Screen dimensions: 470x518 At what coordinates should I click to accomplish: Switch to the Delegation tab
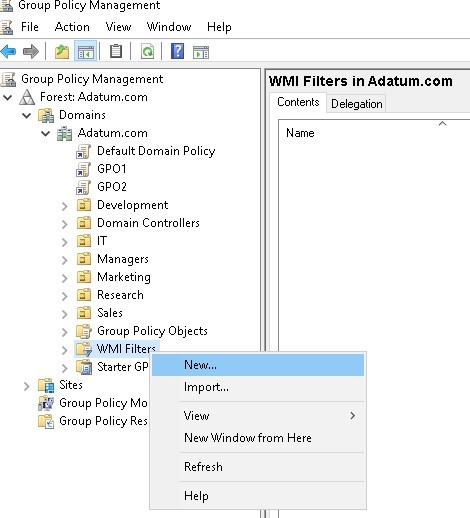(x=356, y=104)
